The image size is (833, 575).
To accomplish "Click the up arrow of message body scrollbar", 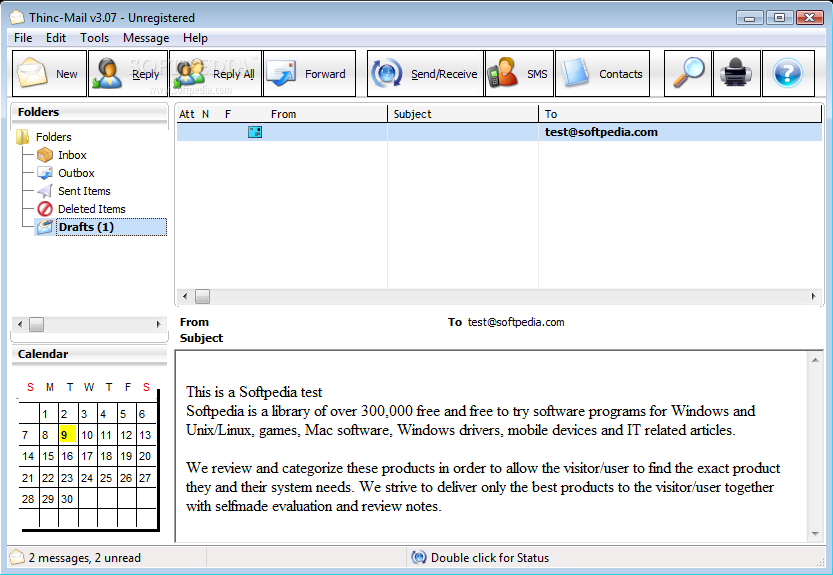I will (815, 360).
